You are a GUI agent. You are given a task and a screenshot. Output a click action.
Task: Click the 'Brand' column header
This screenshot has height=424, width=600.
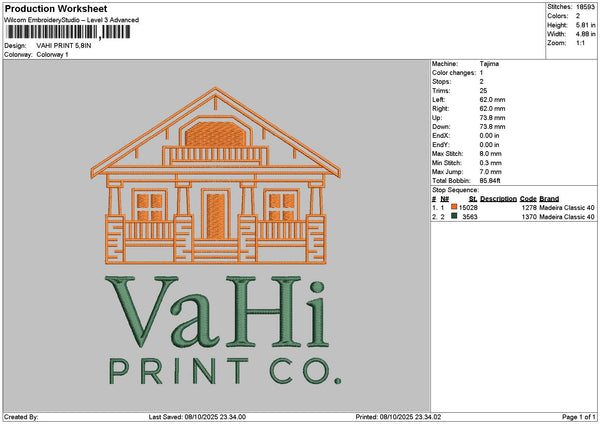549,199
